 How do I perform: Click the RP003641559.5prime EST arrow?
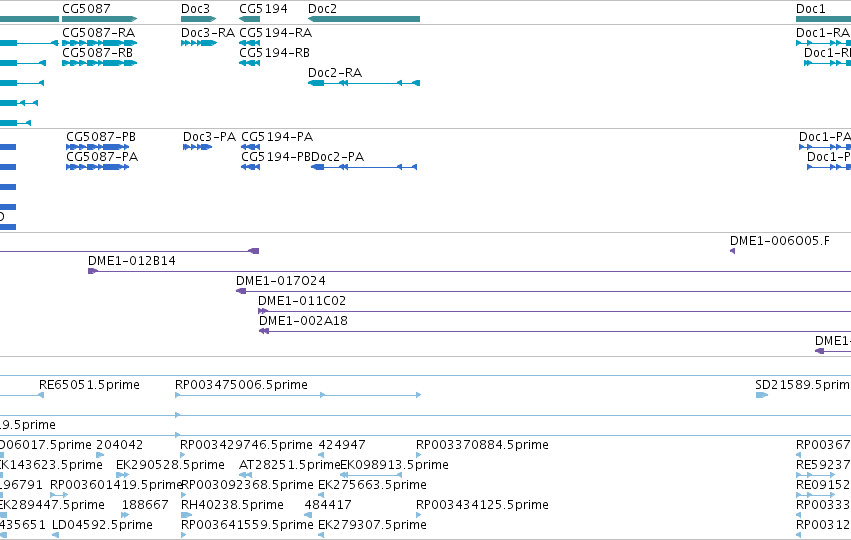click(x=183, y=535)
